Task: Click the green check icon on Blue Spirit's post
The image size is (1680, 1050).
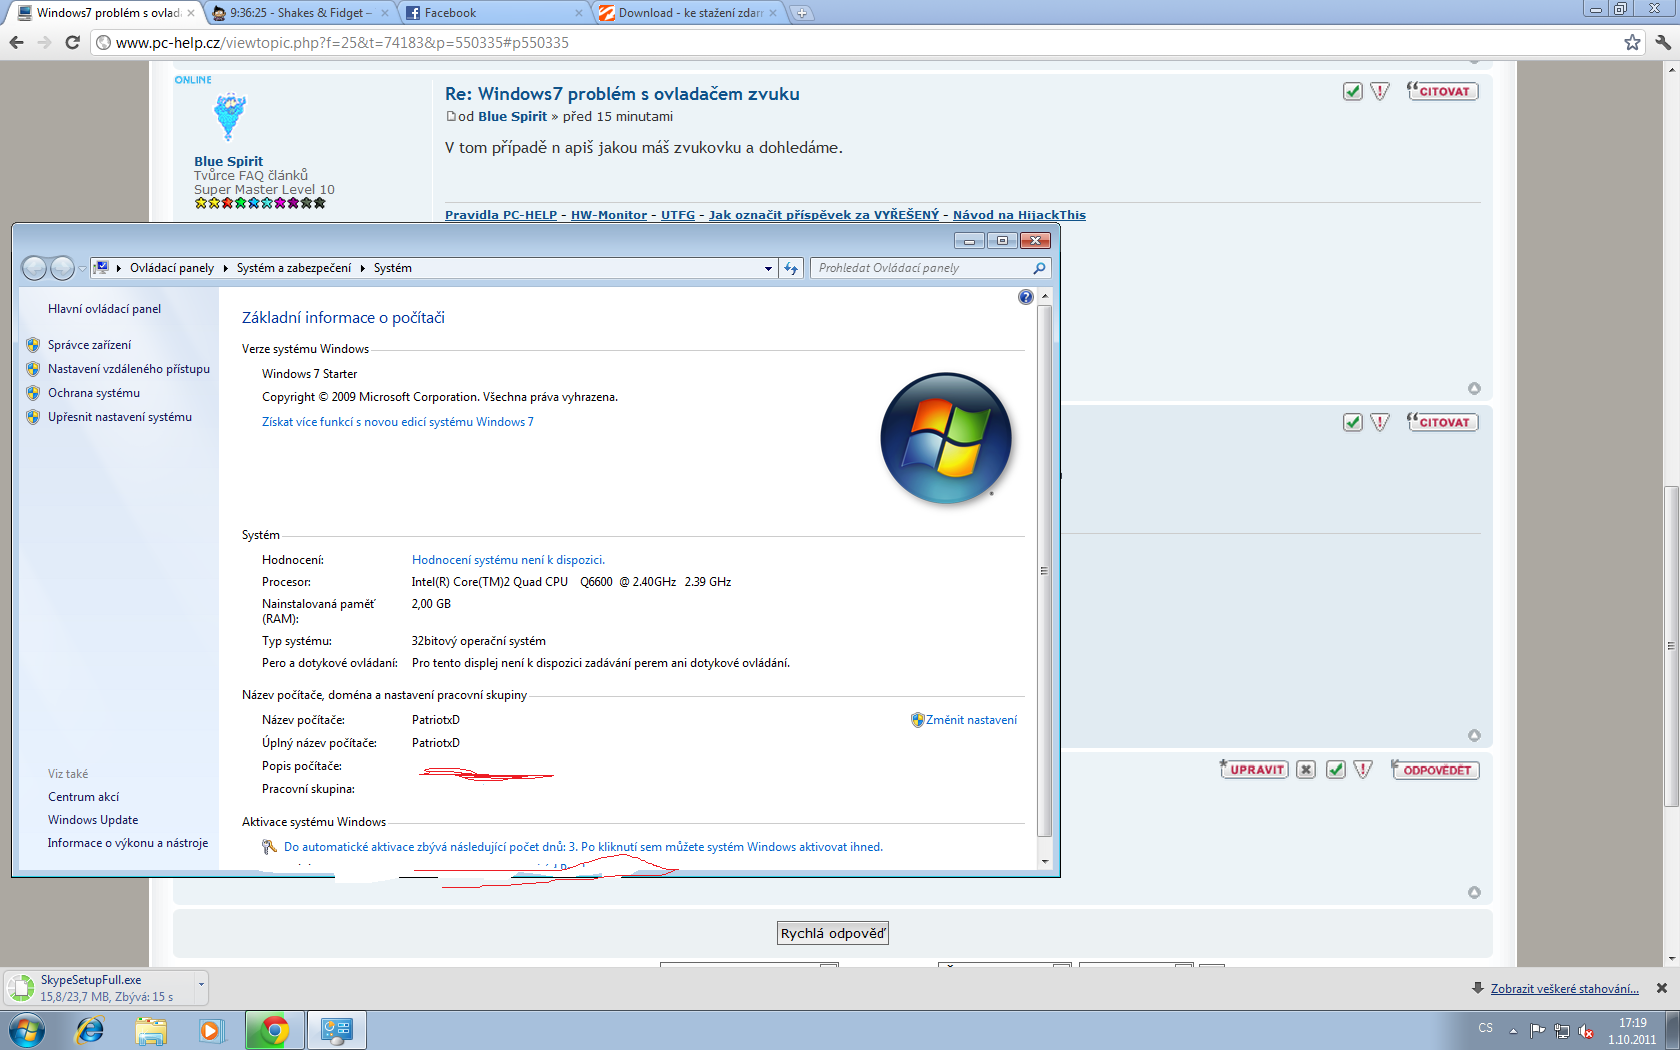Action: (x=1352, y=91)
